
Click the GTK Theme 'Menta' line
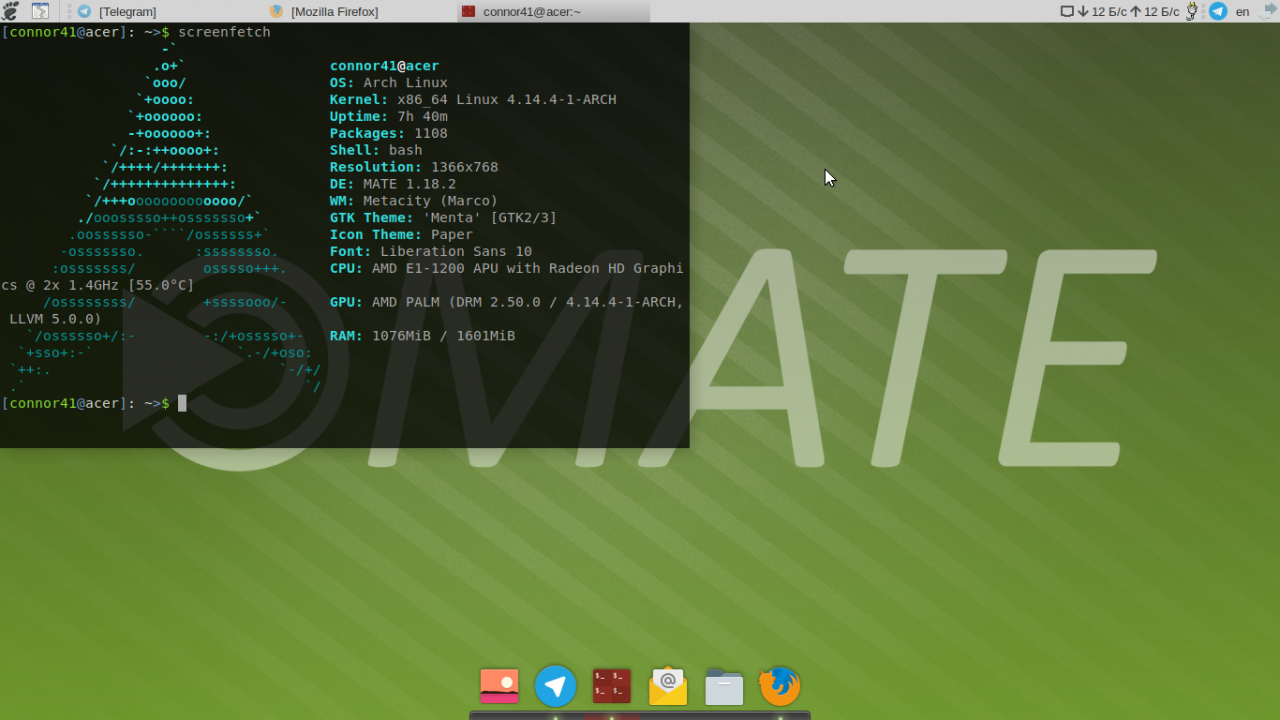pos(444,218)
